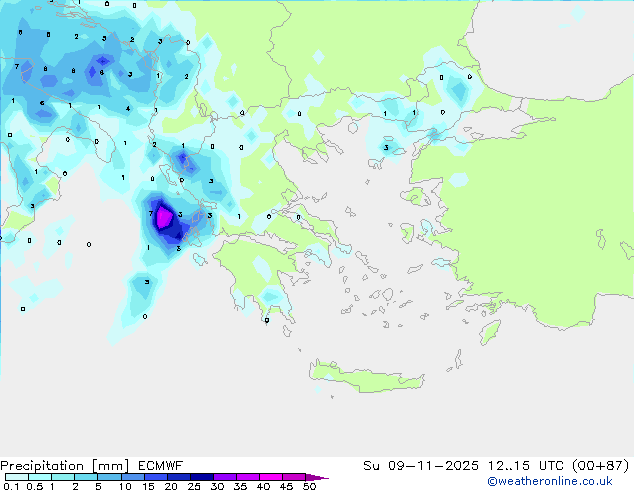634x490 pixels.
Task: Click the 45–50 mm magenta legend swatch
Action: pyautogui.click(x=294, y=477)
